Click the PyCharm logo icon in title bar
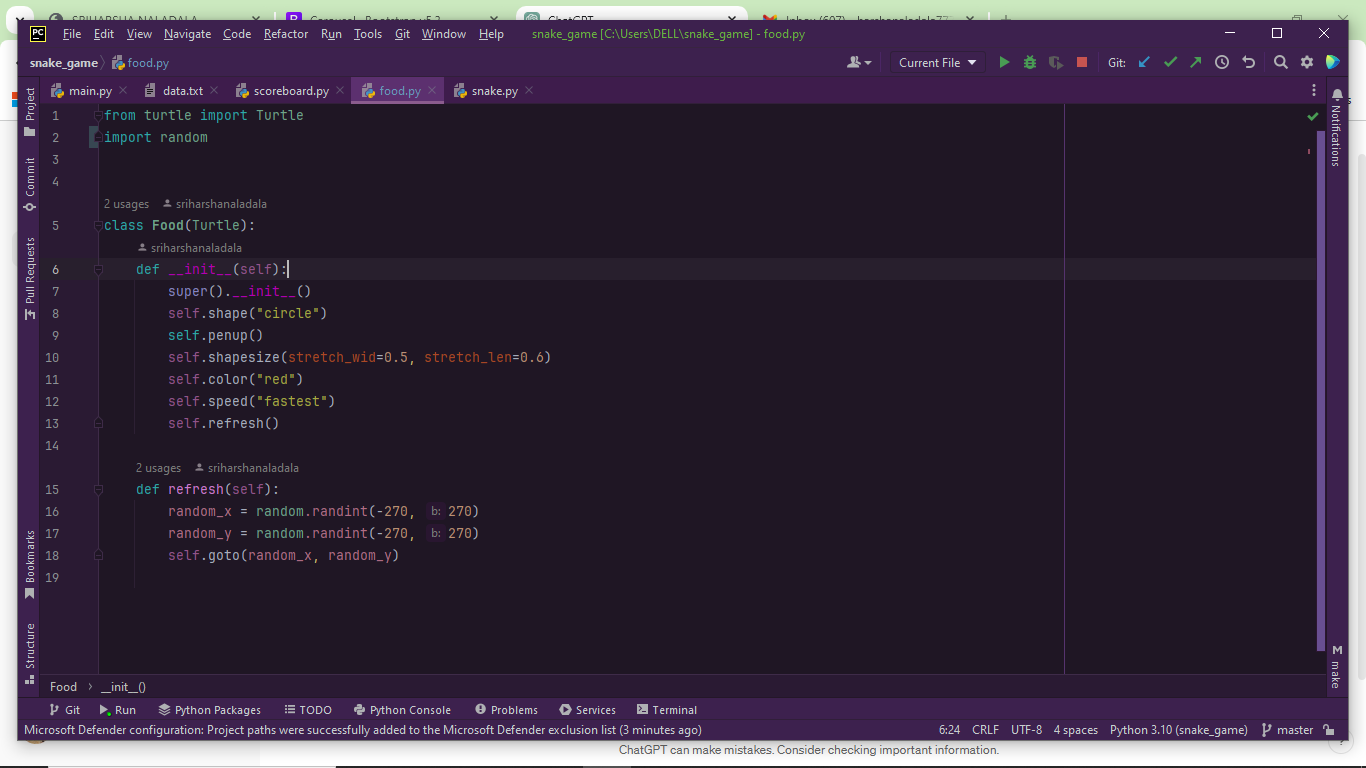This screenshot has width=1366, height=768. pos(38,33)
